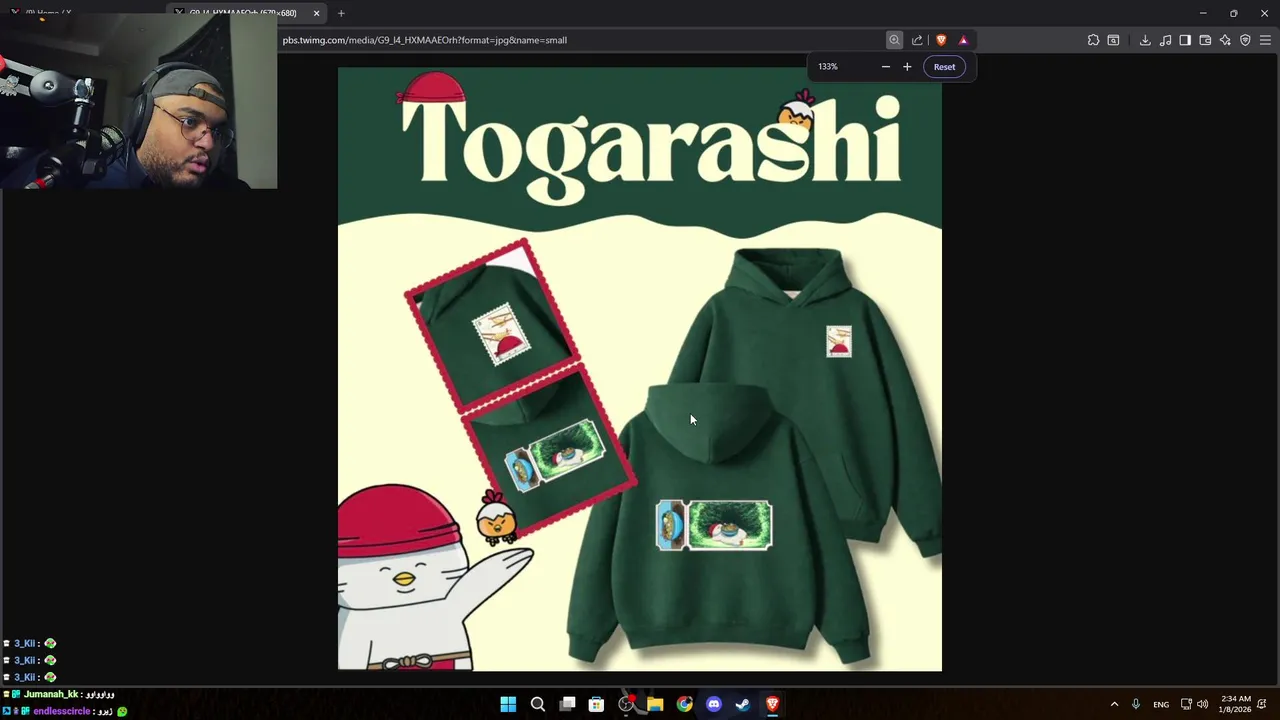Open Brave VPN shield icon
This screenshot has width=1280, height=720.
coord(1245,40)
